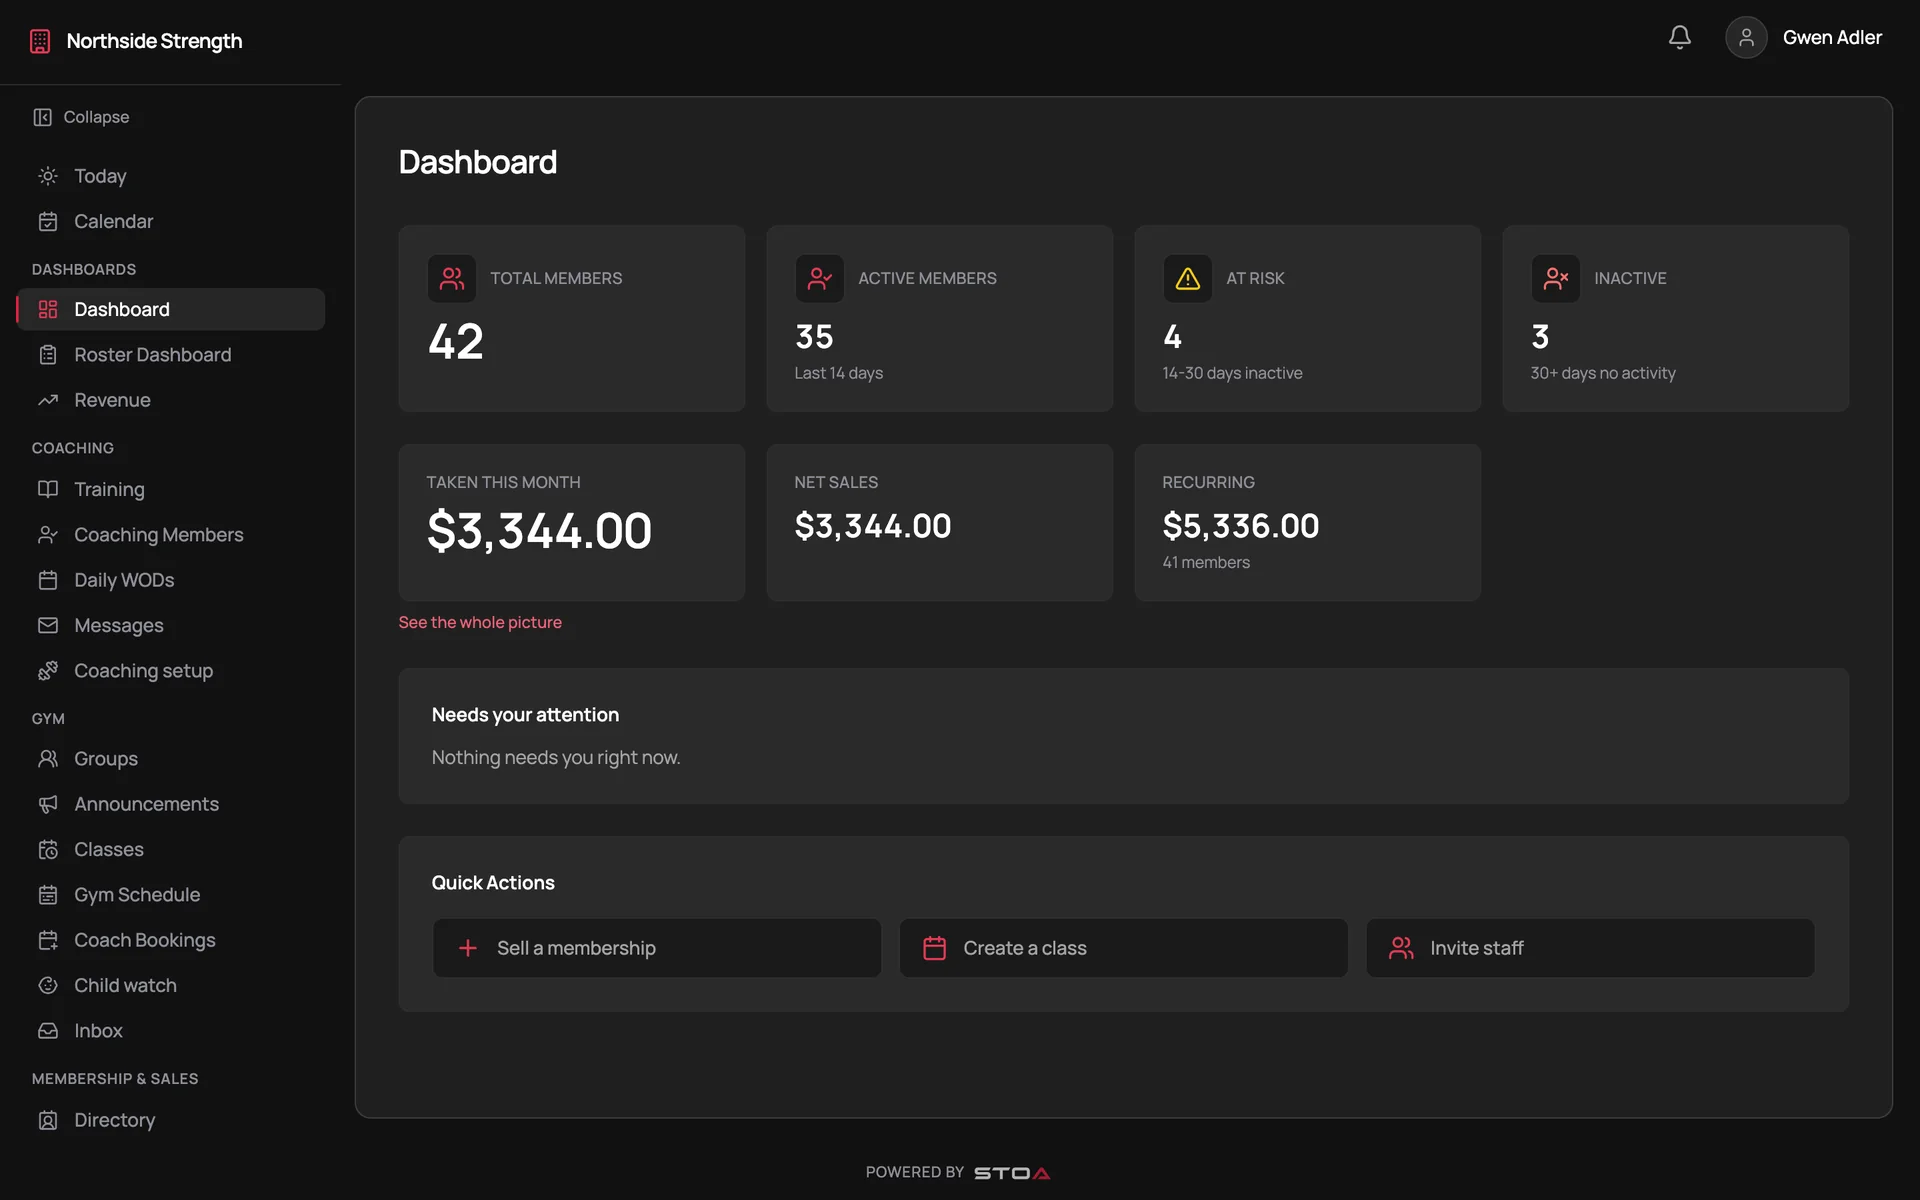Click the sun icon beside Today
1920x1200 pixels.
pos(48,176)
